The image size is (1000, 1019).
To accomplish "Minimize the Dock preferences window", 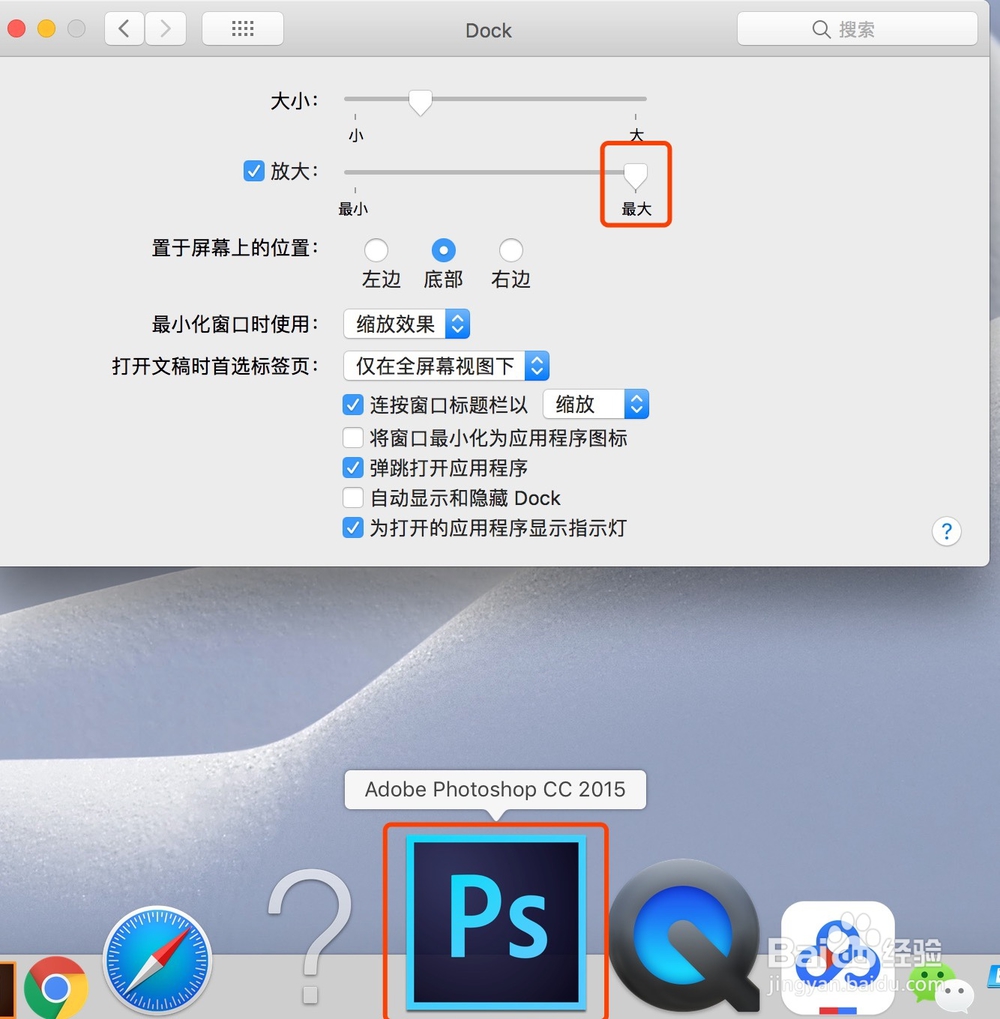I will (x=46, y=29).
